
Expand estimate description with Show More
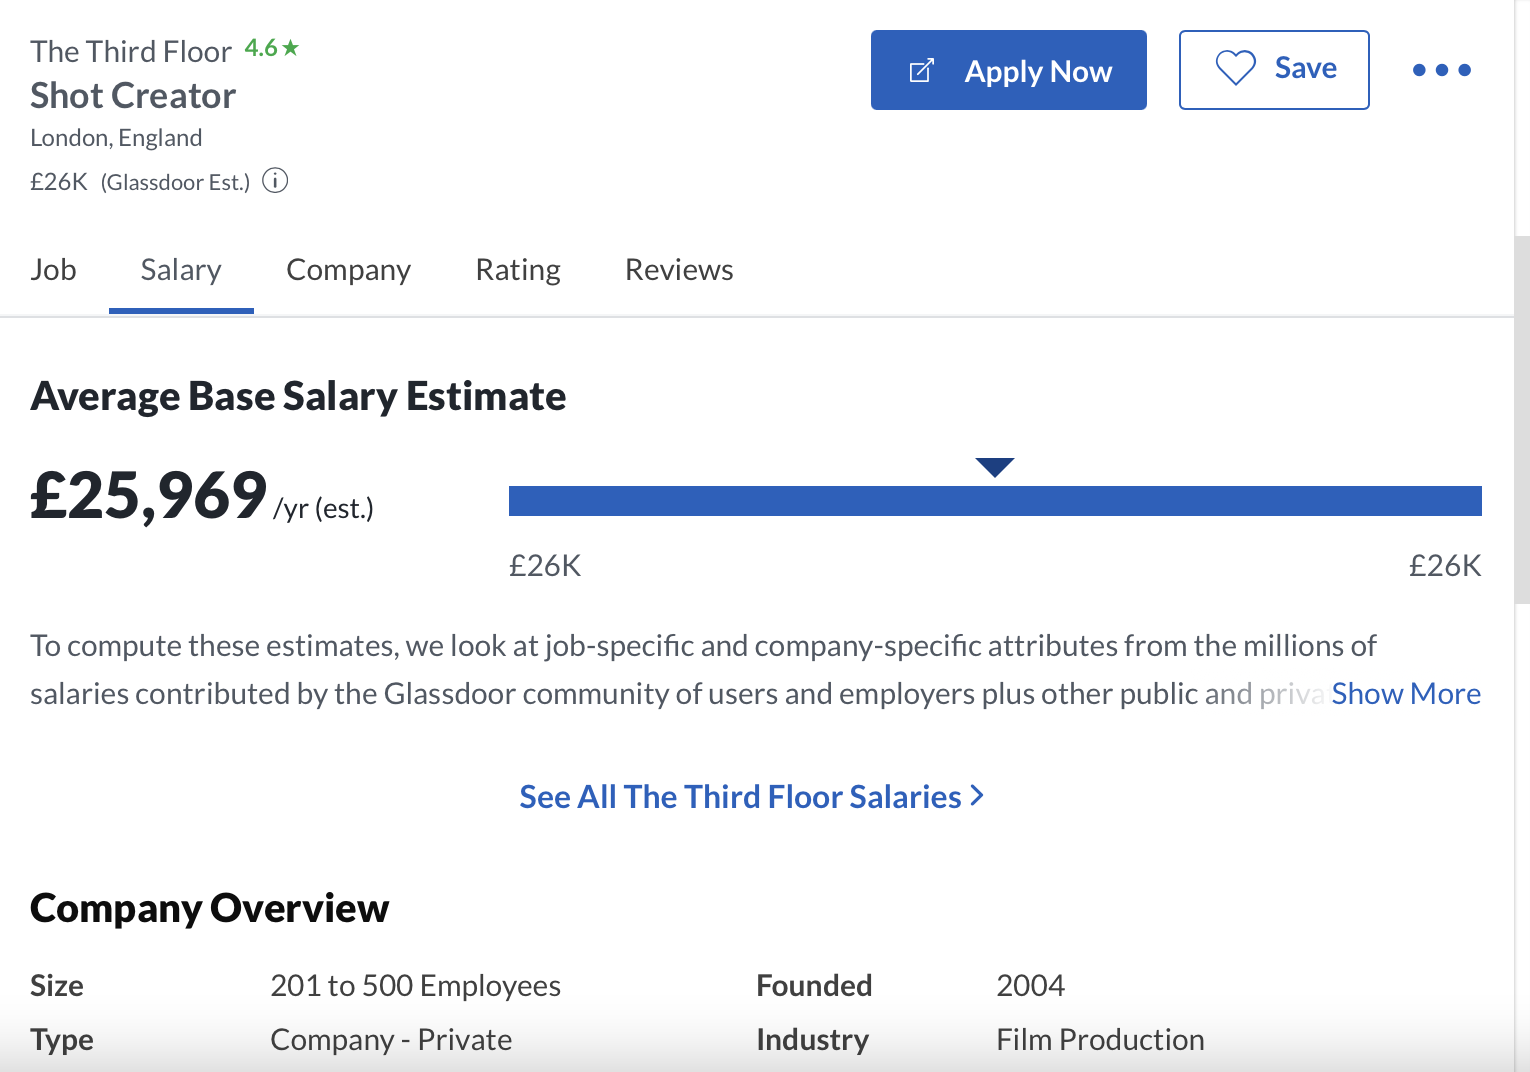(x=1406, y=694)
